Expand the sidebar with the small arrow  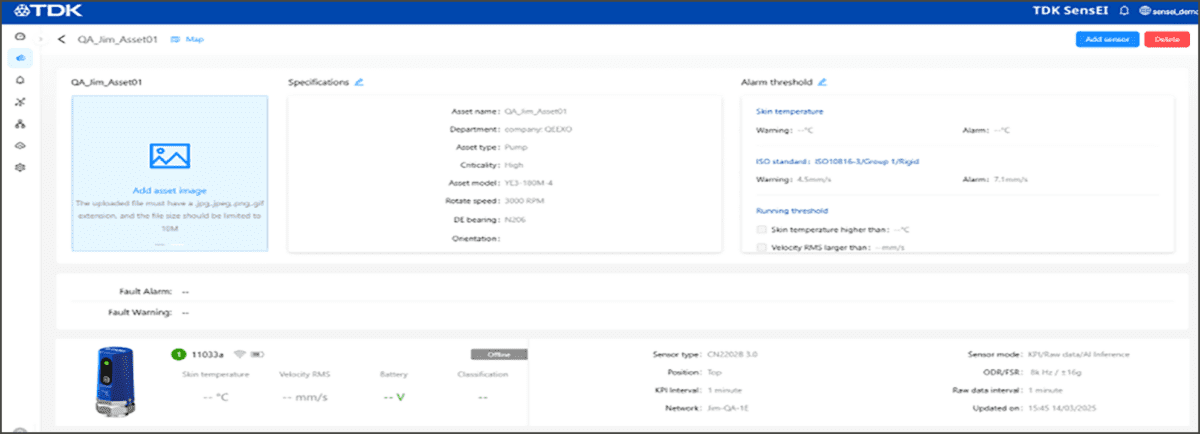41,39
